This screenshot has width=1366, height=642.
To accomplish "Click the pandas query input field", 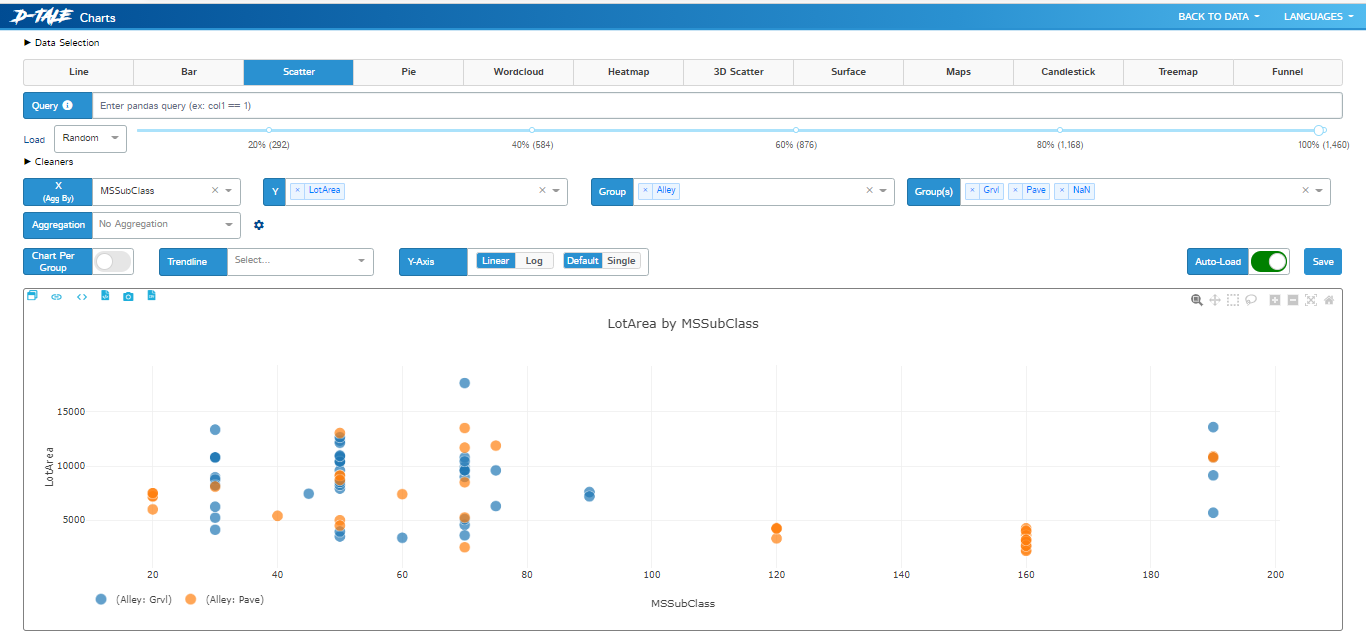I will [x=400, y=105].
